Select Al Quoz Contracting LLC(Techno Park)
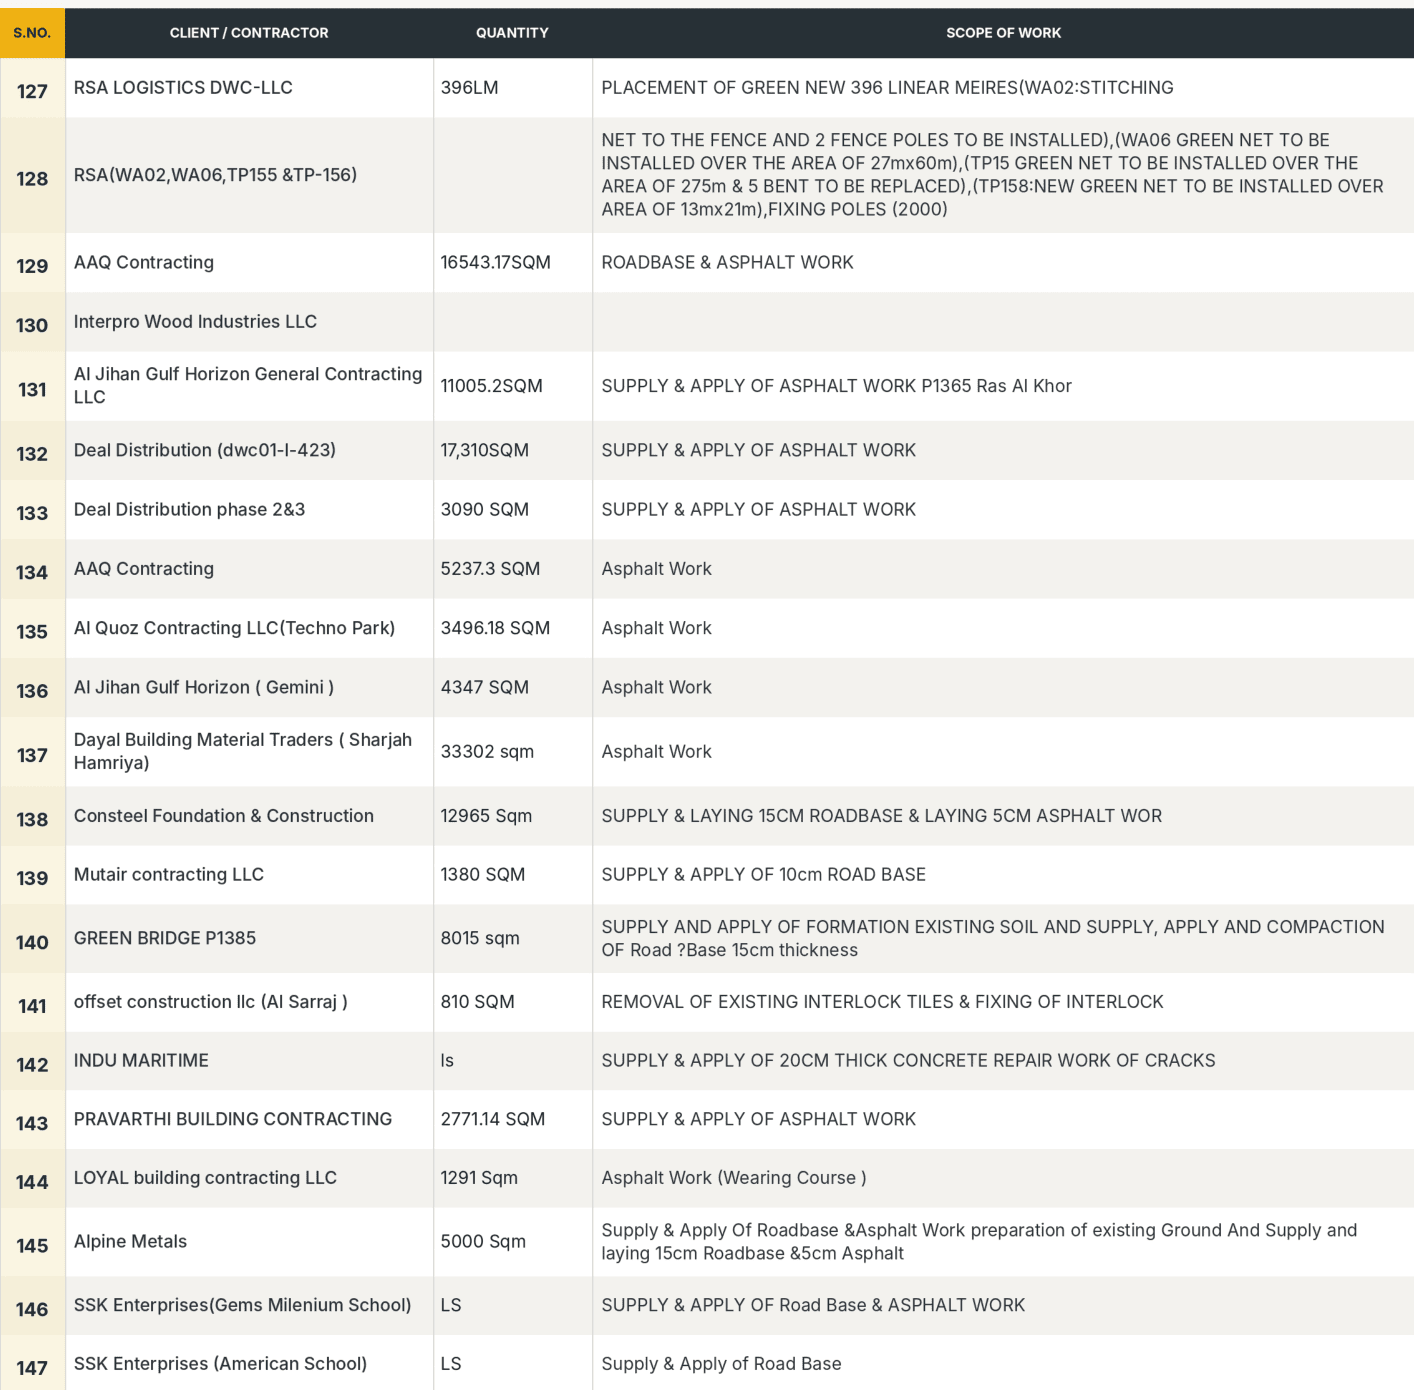 coord(234,628)
